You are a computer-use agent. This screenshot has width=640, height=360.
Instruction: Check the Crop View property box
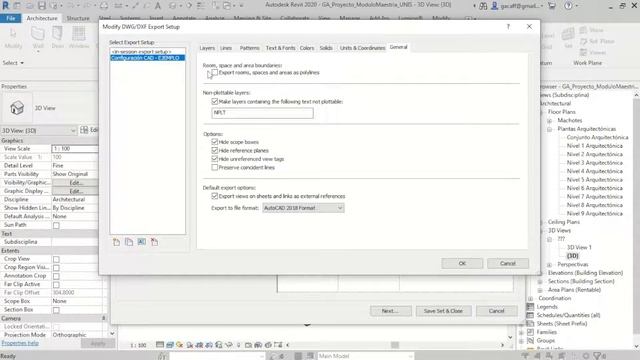[56, 259]
